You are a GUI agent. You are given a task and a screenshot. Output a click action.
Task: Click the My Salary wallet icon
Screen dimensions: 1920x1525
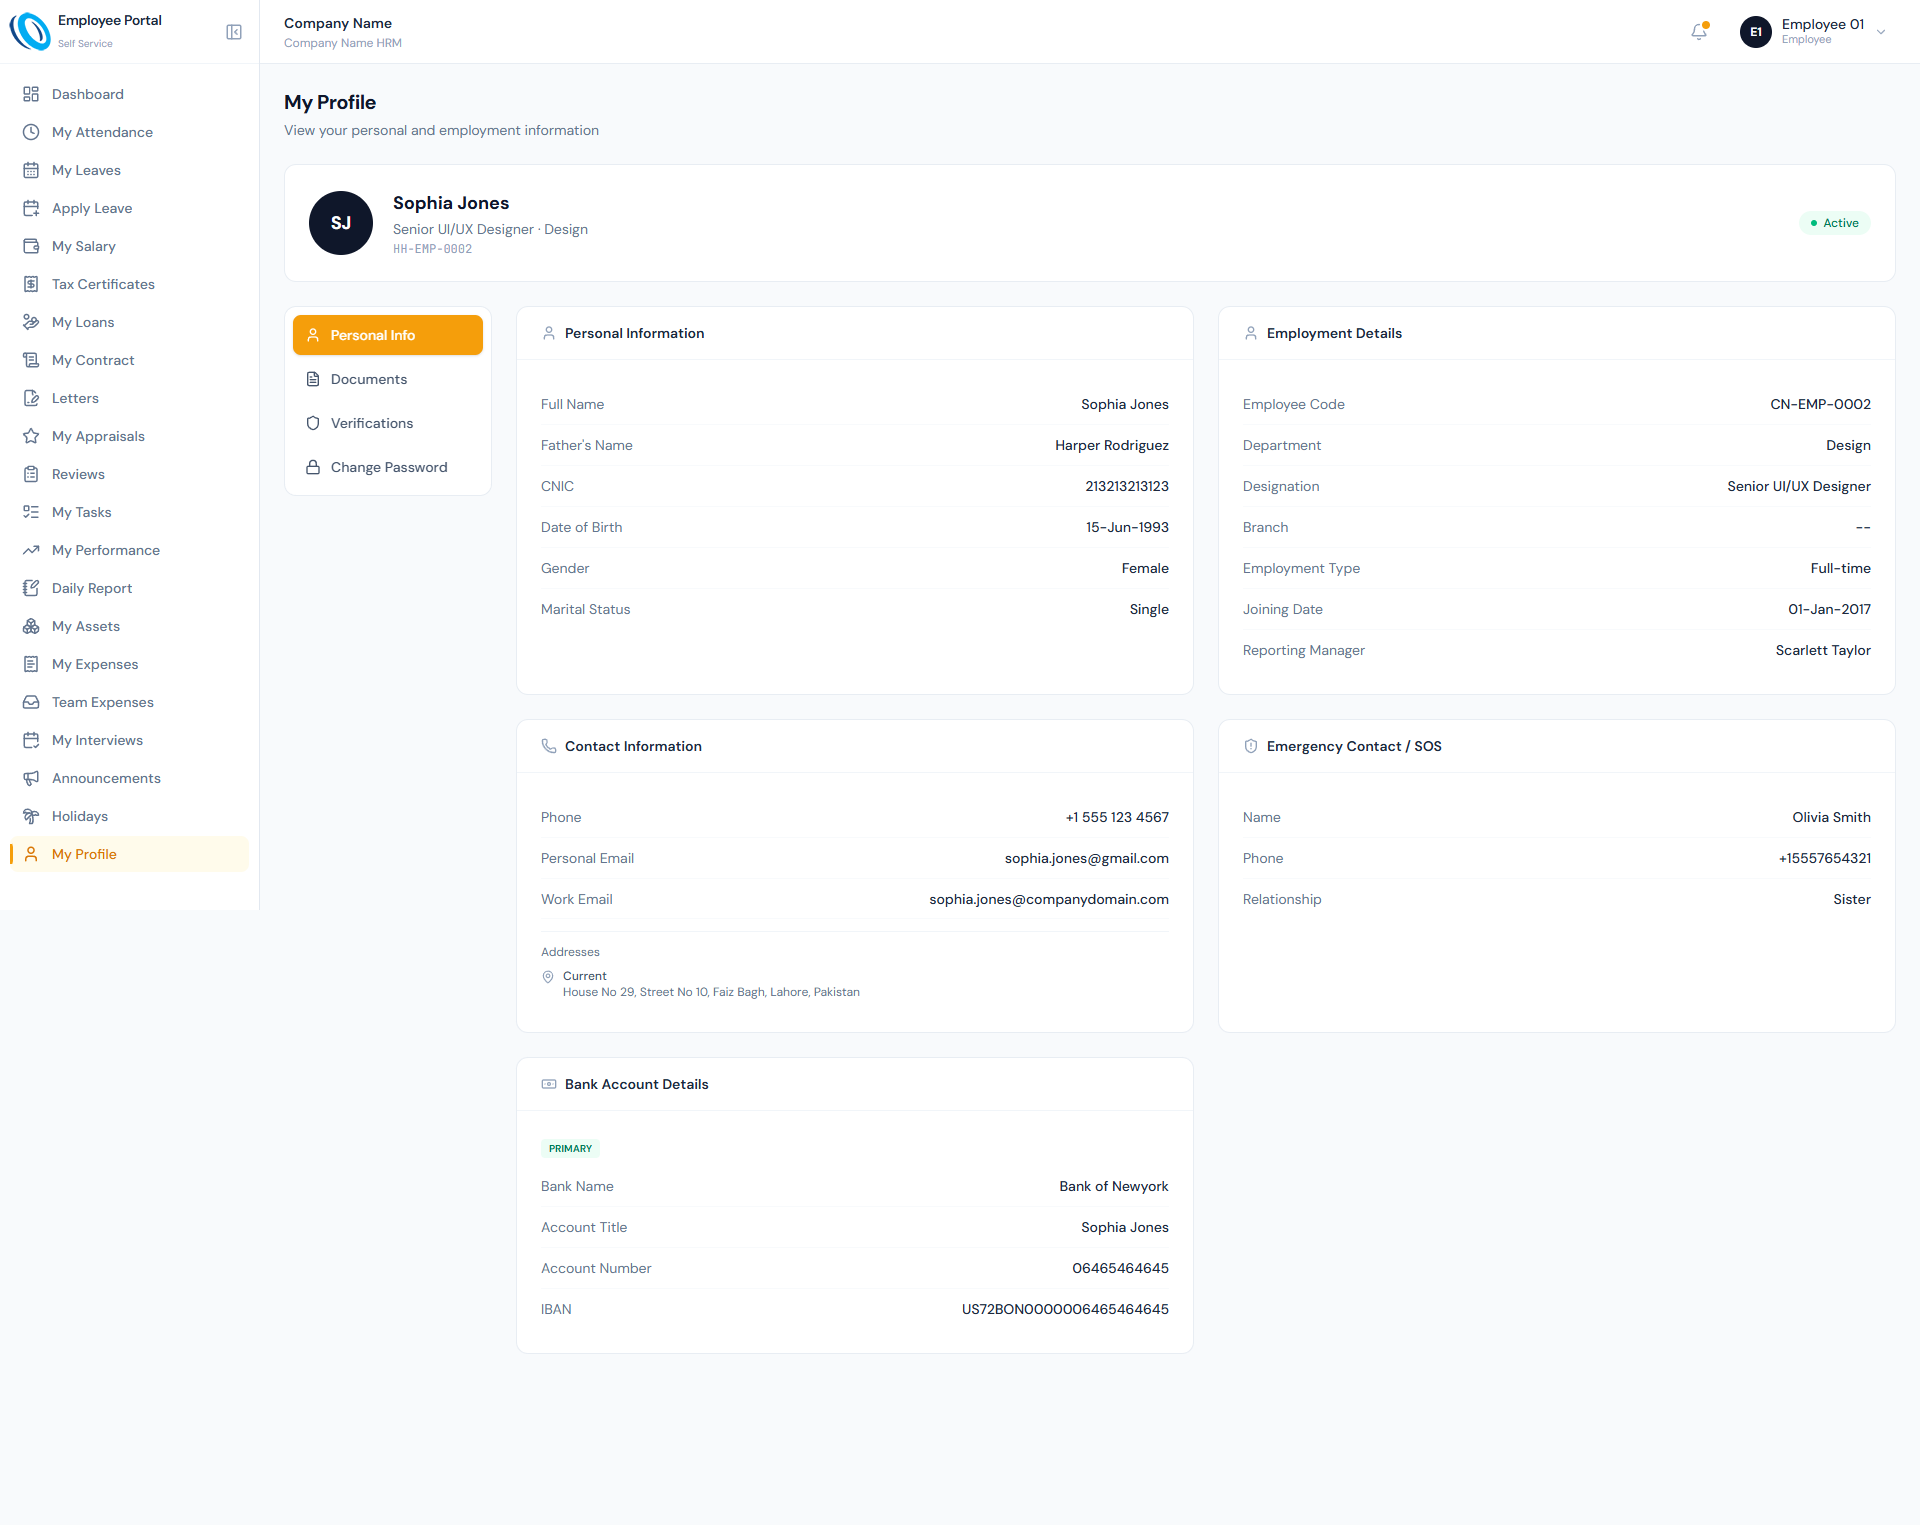(x=31, y=246)
